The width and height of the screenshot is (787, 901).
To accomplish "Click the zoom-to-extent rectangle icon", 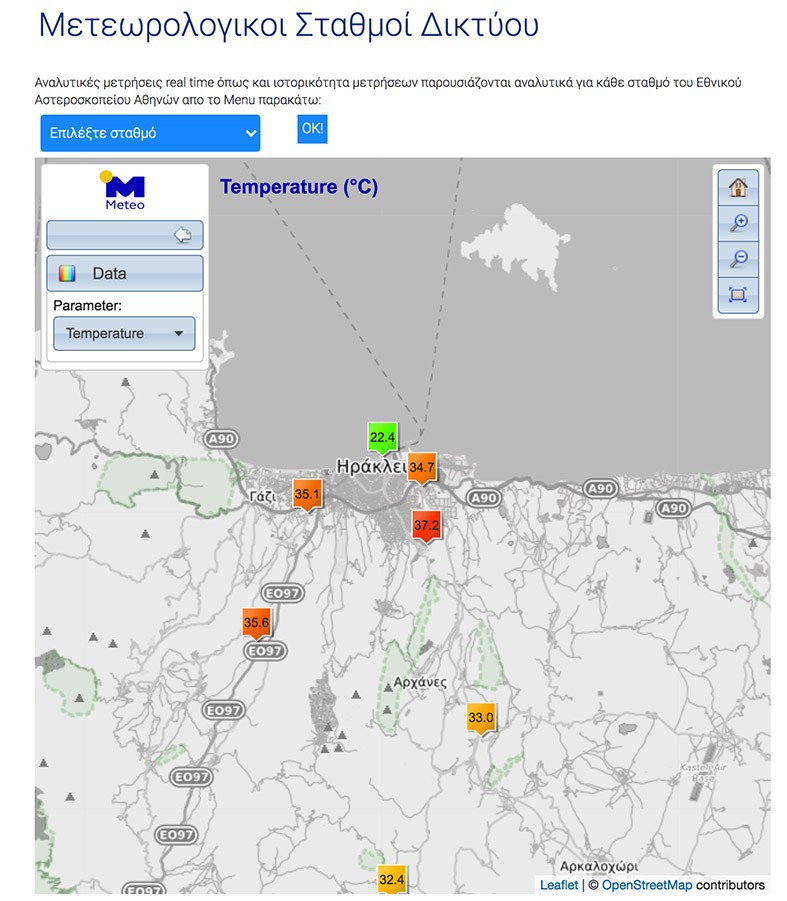I will tap(738, 295).
